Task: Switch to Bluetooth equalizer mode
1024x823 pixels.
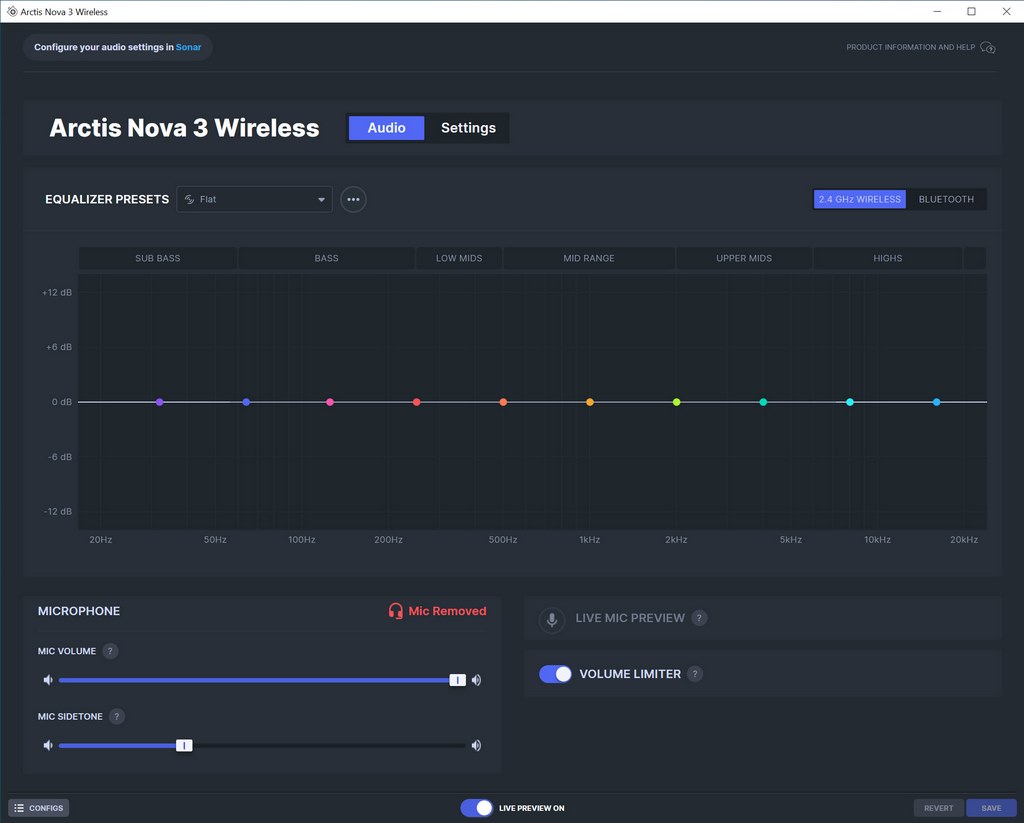Action: coord(946,199)
